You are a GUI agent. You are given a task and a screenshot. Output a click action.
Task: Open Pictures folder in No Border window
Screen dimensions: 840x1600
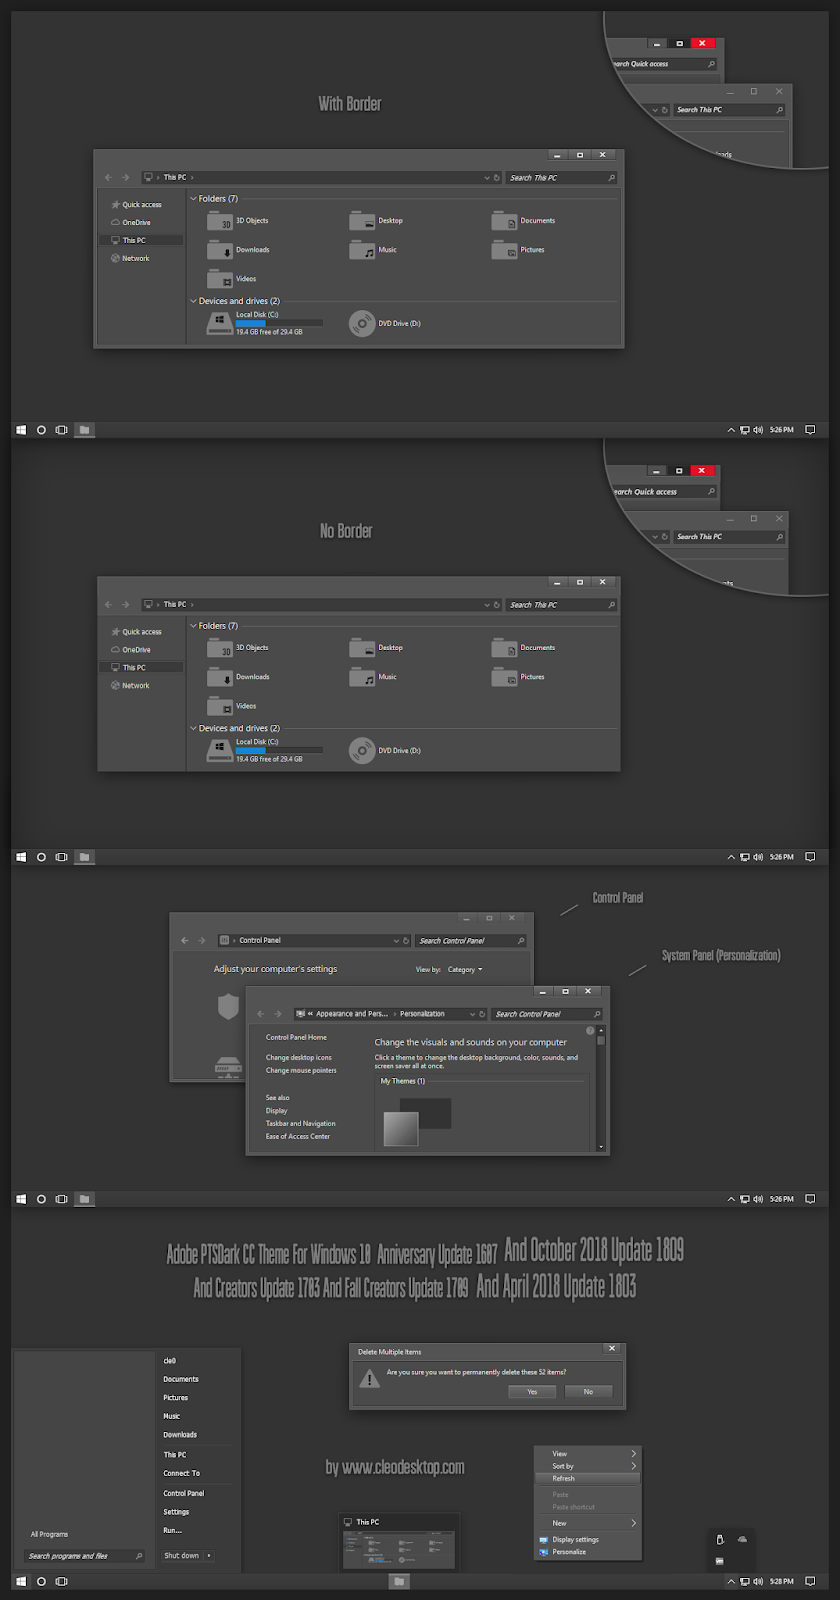pyautogui.click(x=518, y=677)
